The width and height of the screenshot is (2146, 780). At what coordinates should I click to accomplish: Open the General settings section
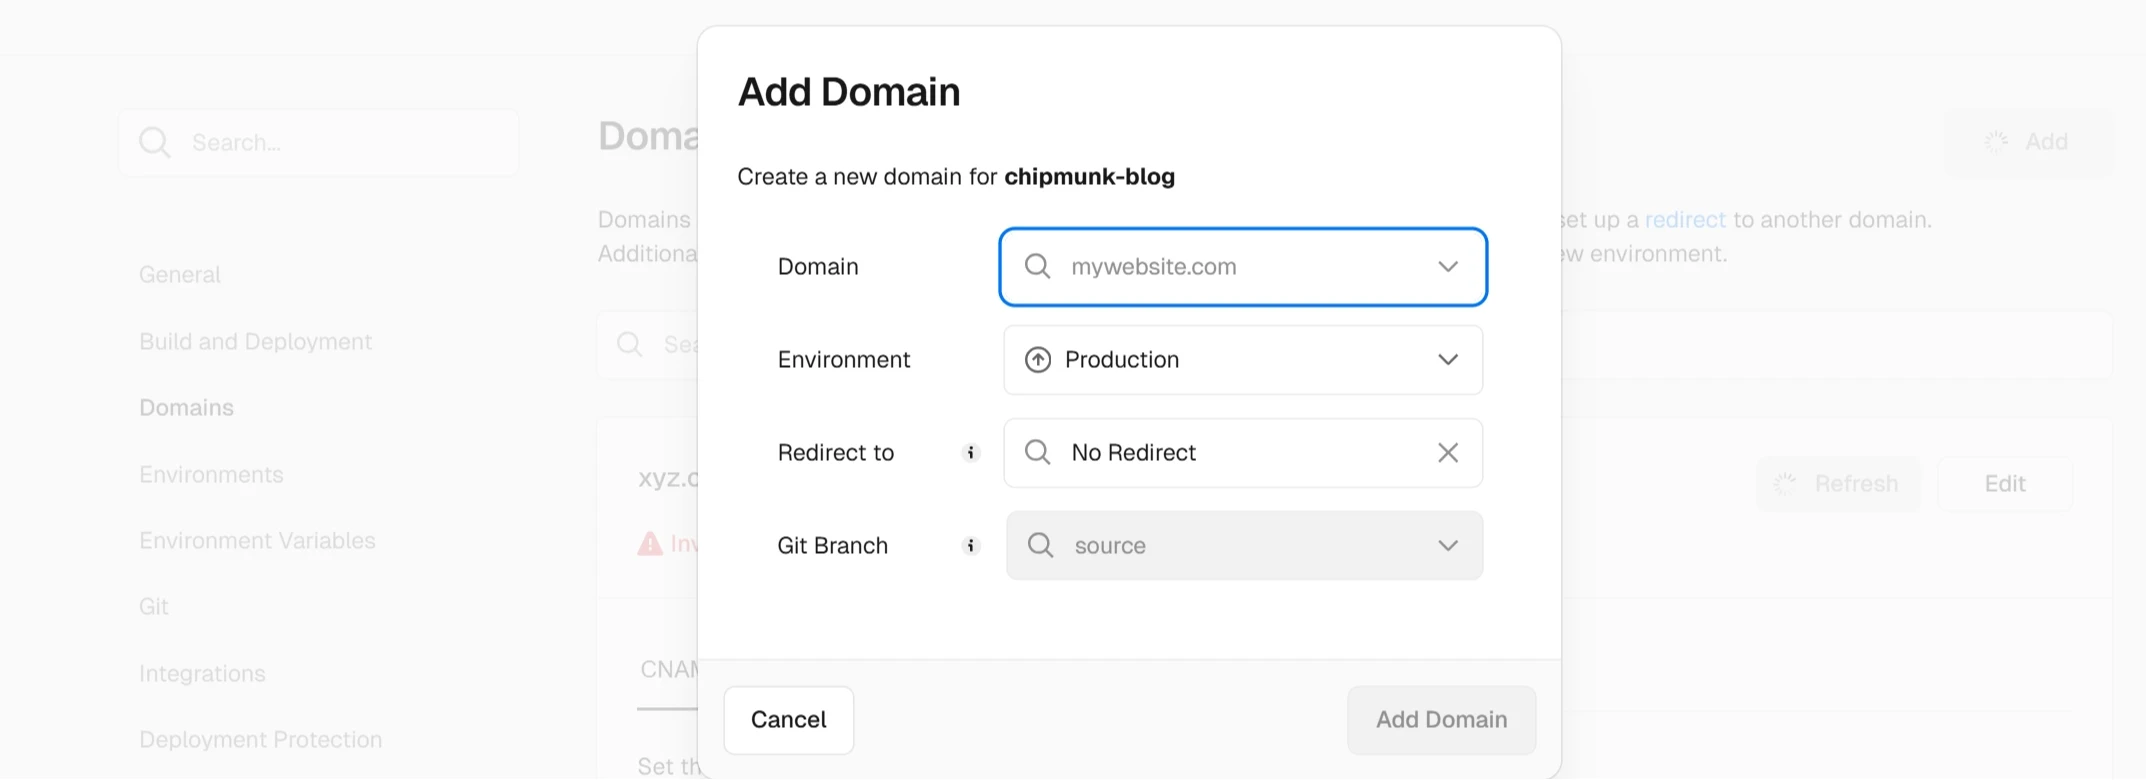(180, 275)
